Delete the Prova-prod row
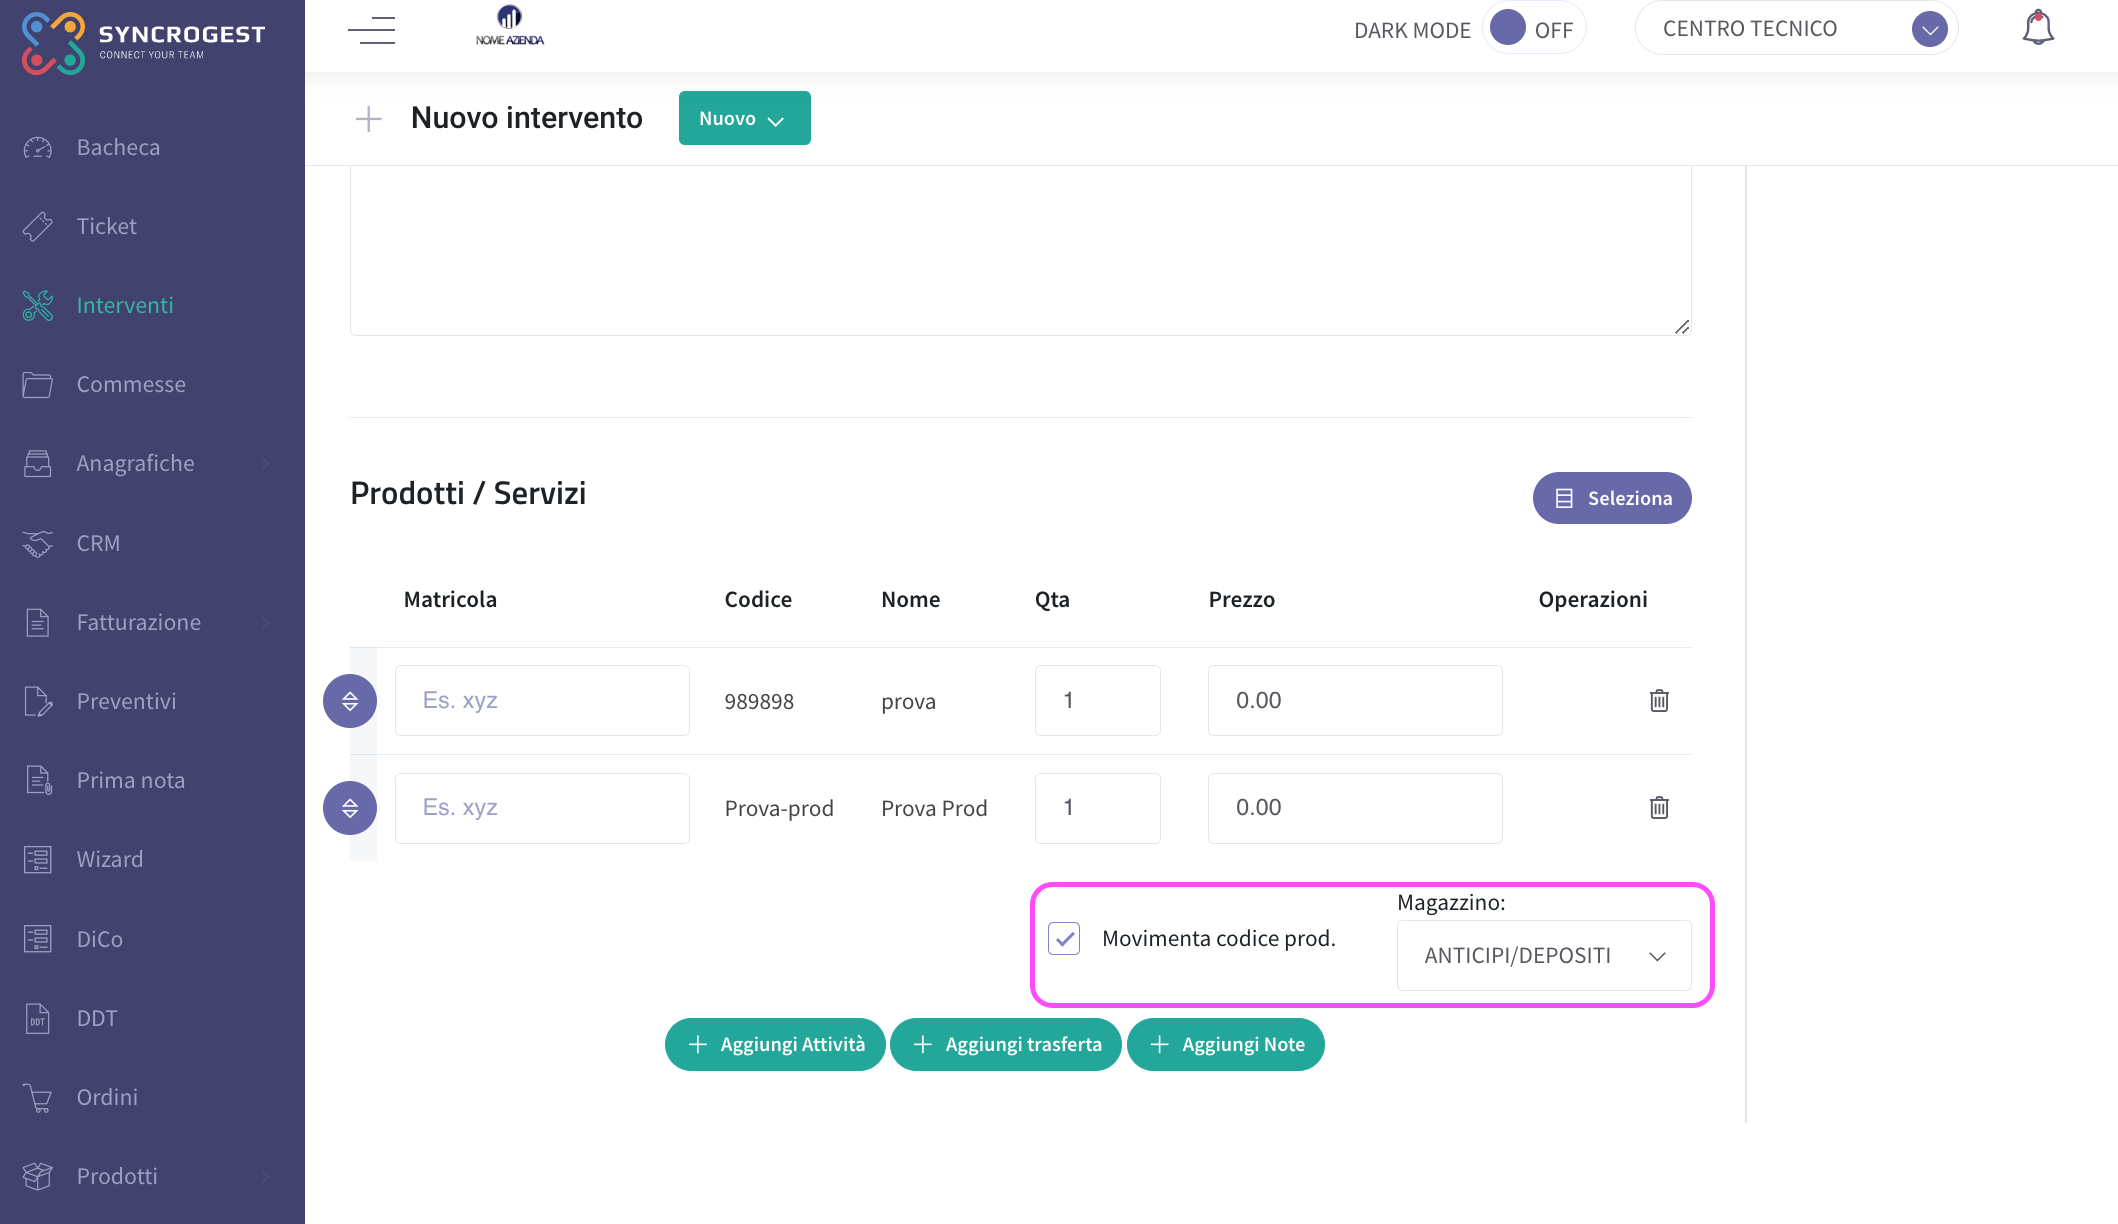 (1659, 807)
